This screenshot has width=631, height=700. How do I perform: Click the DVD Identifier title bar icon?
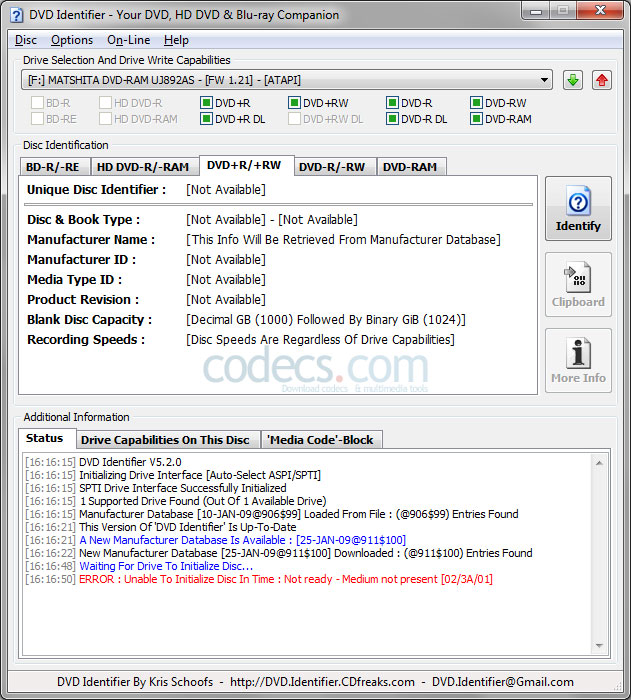coord(17,15)
